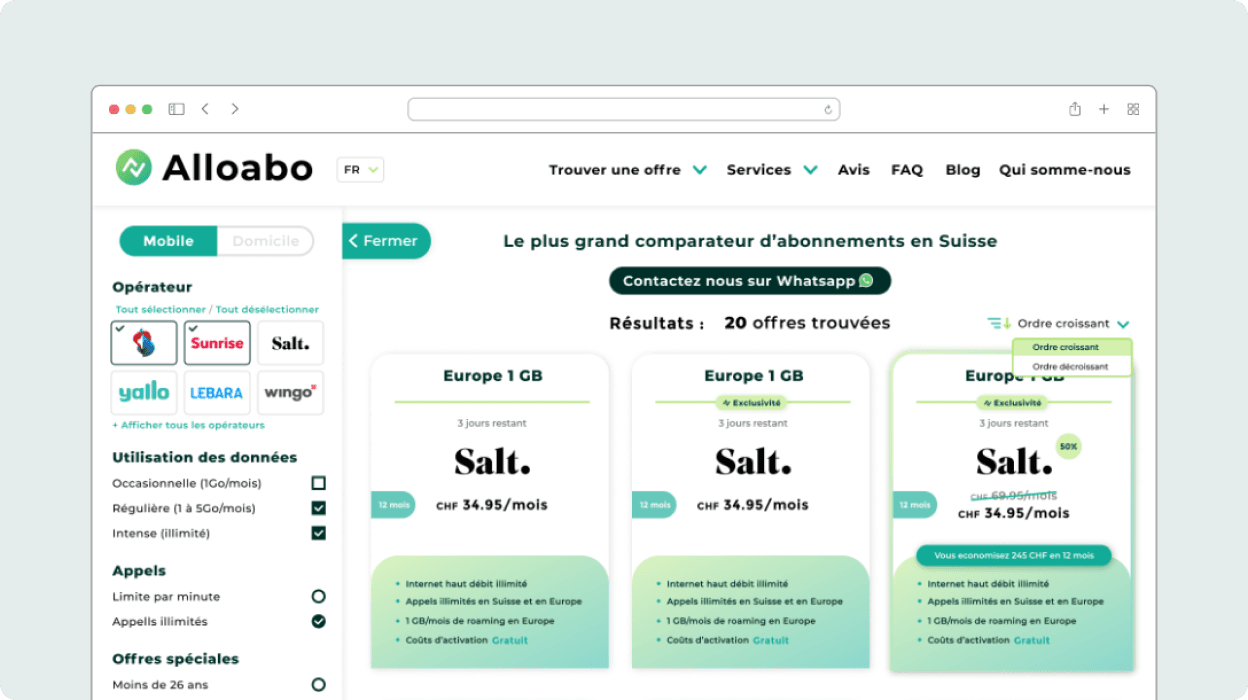
Task: Uncheck Régulière (1 à 5Go/mois) checkbox
Action: (x=318, y=508)
